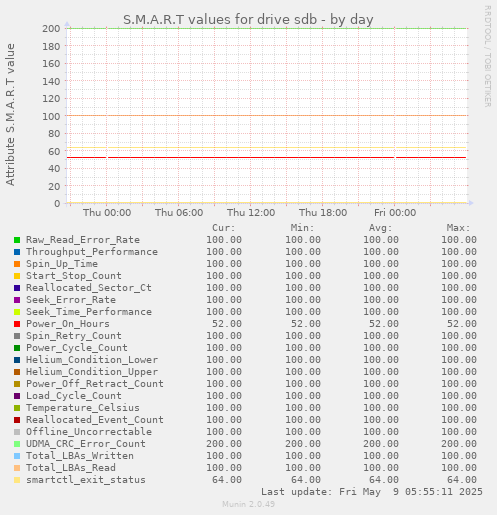
Task: Click the Munin 2.0.49 footer text
Action: click(x=249, y=504)
